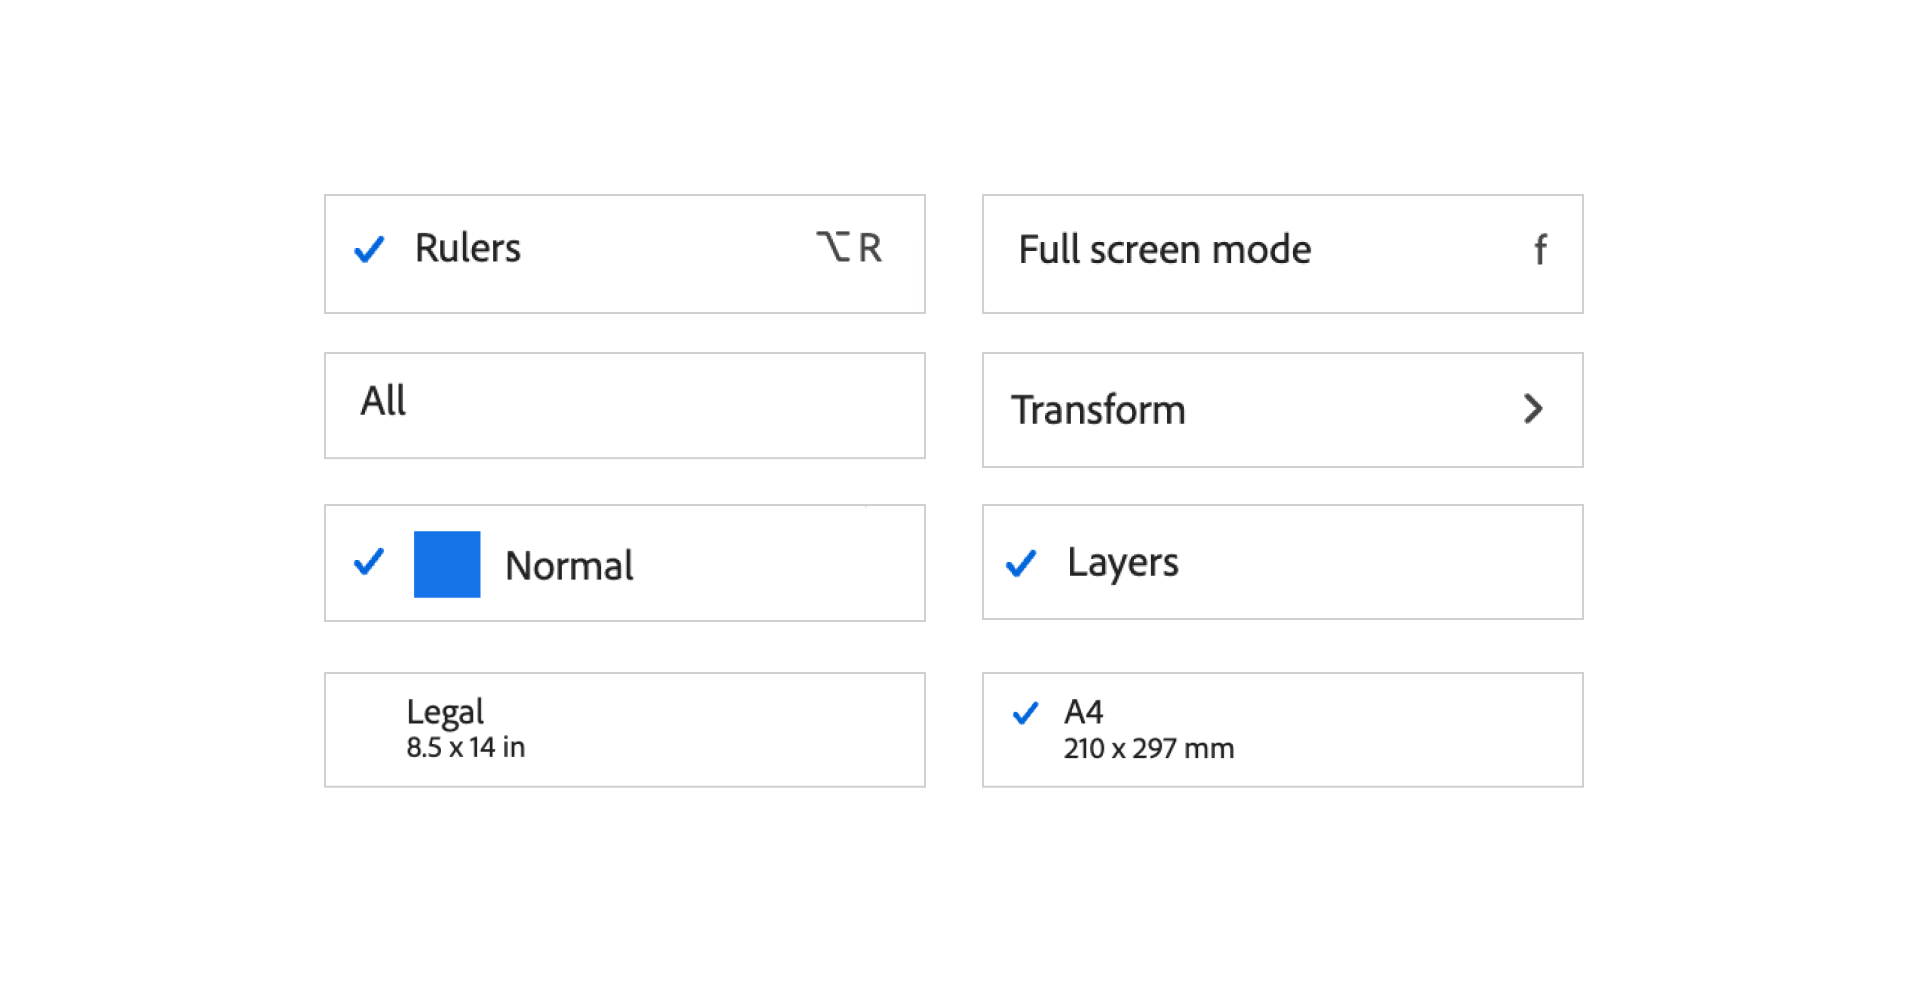The height and width of the screenshot is (982, 1906).
Task: Choose the All menu item
Action: 623,405
